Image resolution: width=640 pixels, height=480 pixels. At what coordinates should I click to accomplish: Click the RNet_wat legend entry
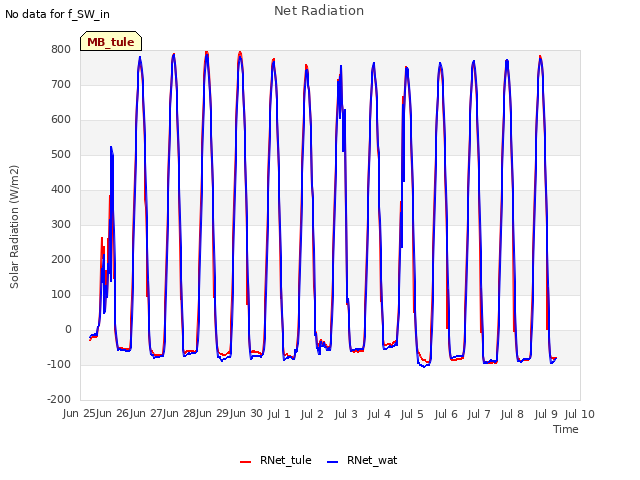(362, 460)
